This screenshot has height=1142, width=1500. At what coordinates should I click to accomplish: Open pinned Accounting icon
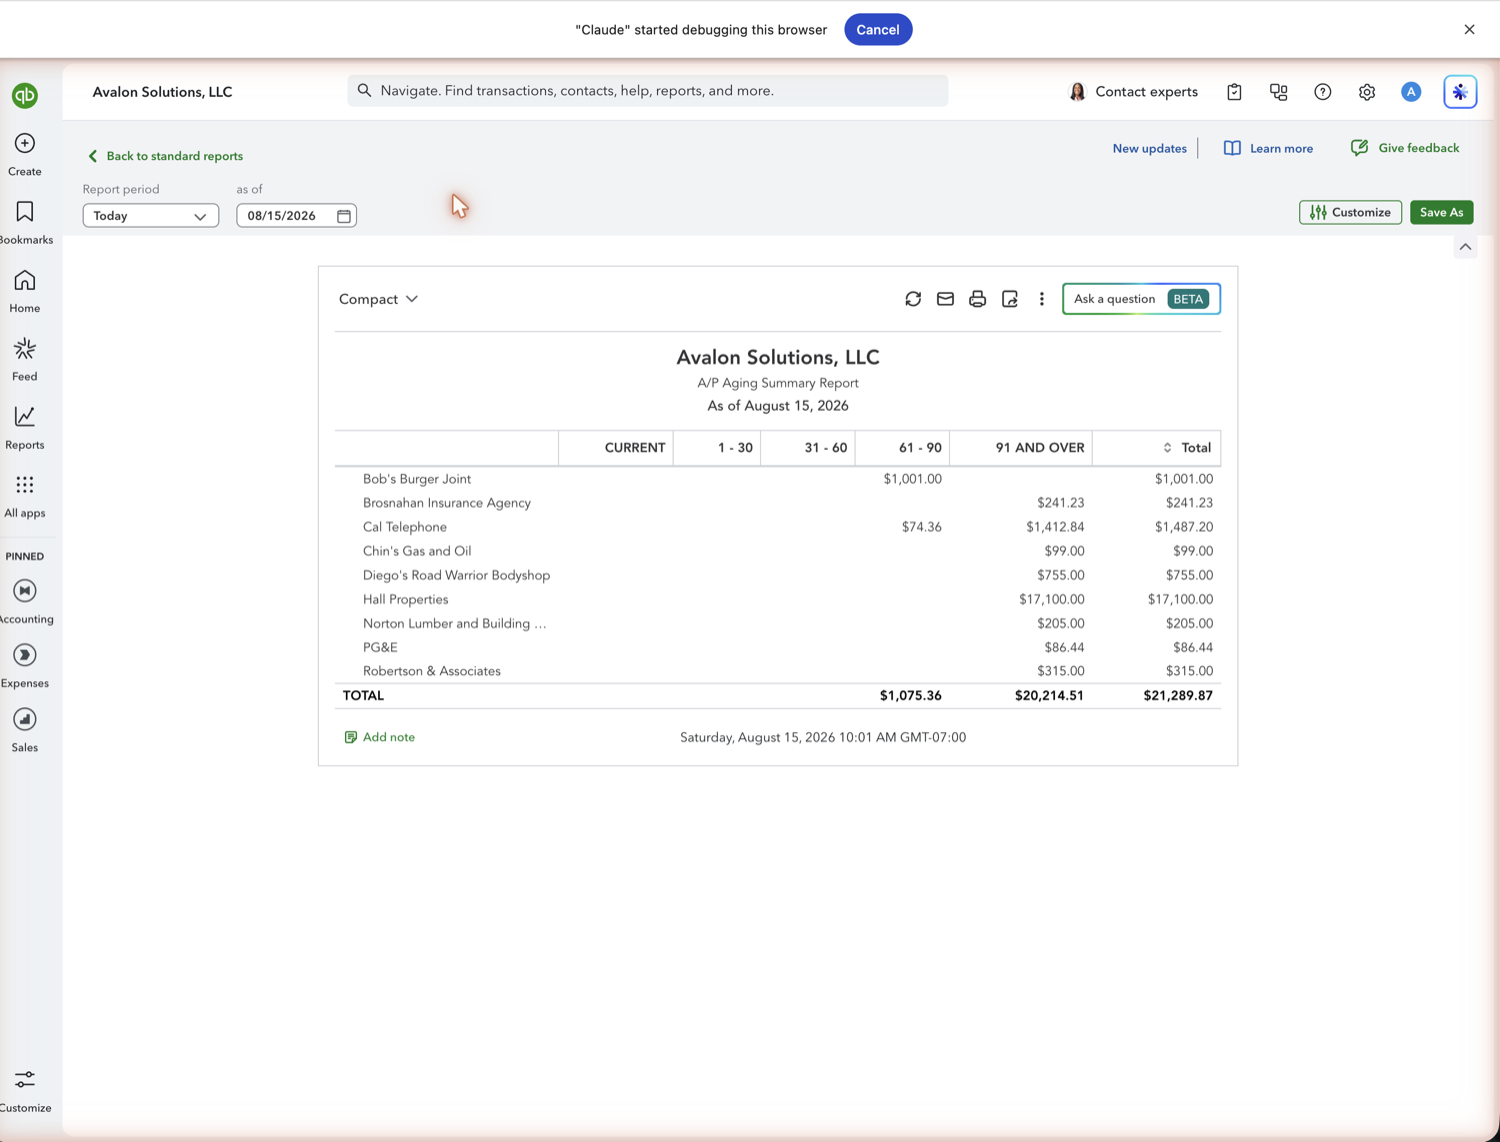25,591
